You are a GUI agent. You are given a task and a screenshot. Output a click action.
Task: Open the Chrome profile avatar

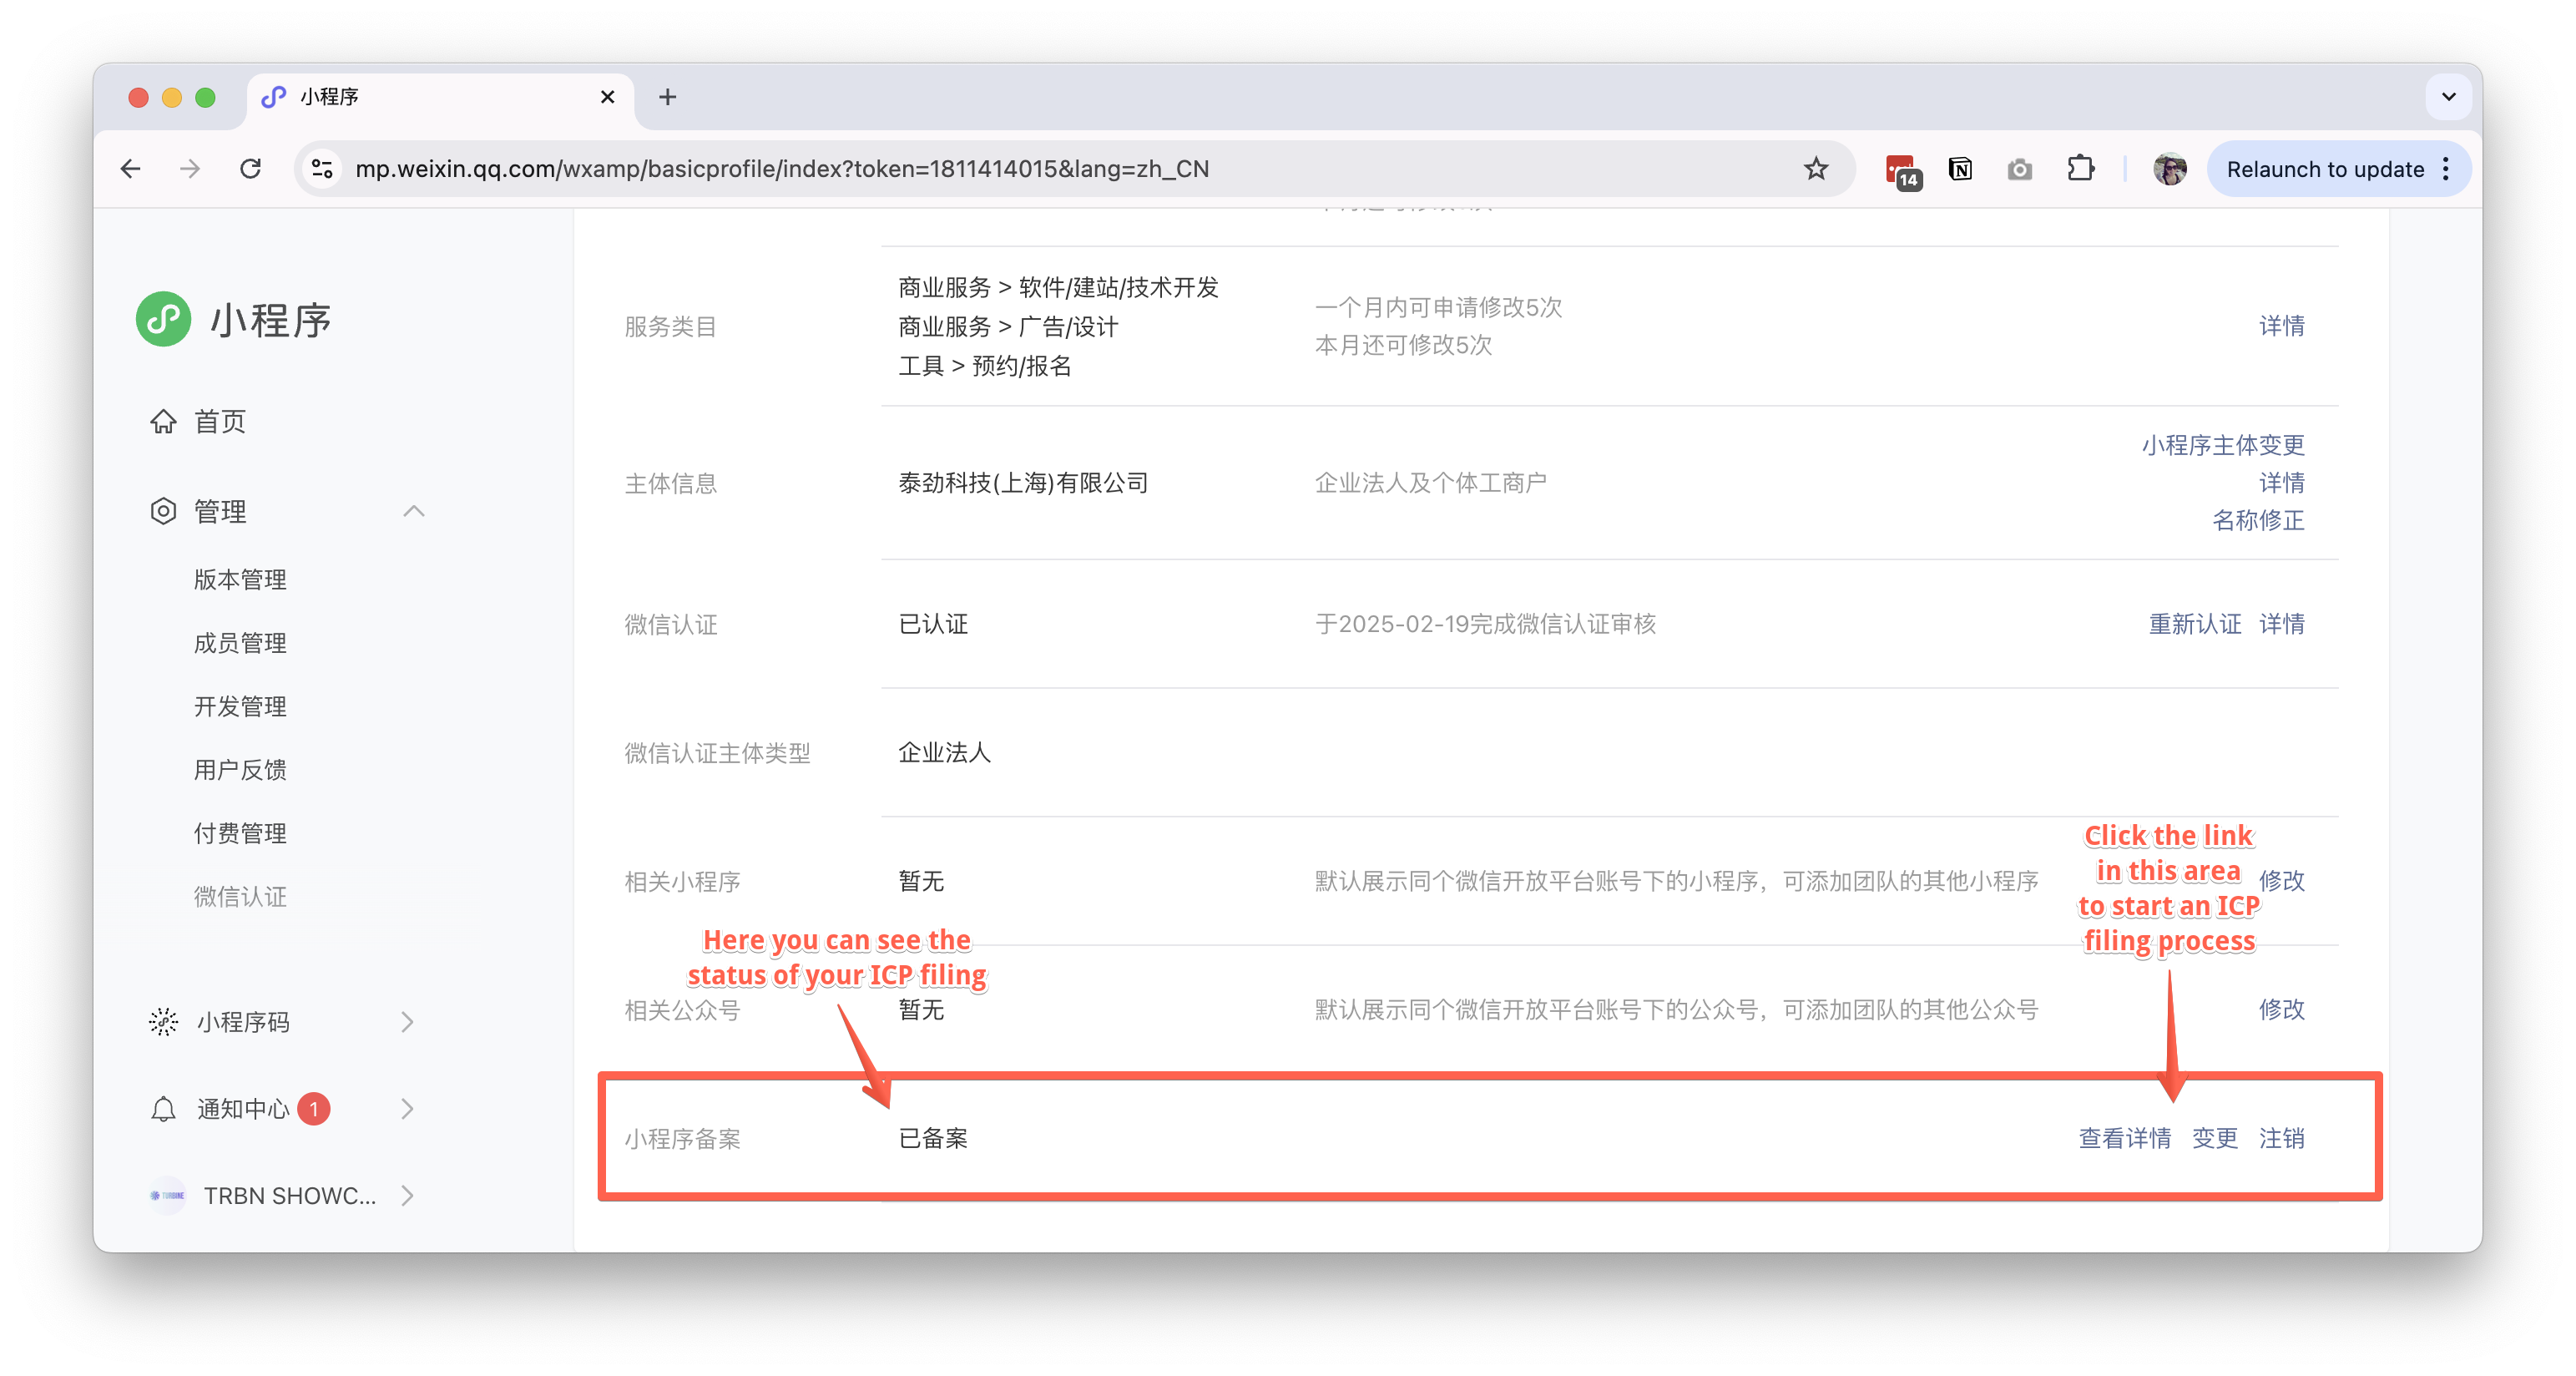(x=2169, y=169)
